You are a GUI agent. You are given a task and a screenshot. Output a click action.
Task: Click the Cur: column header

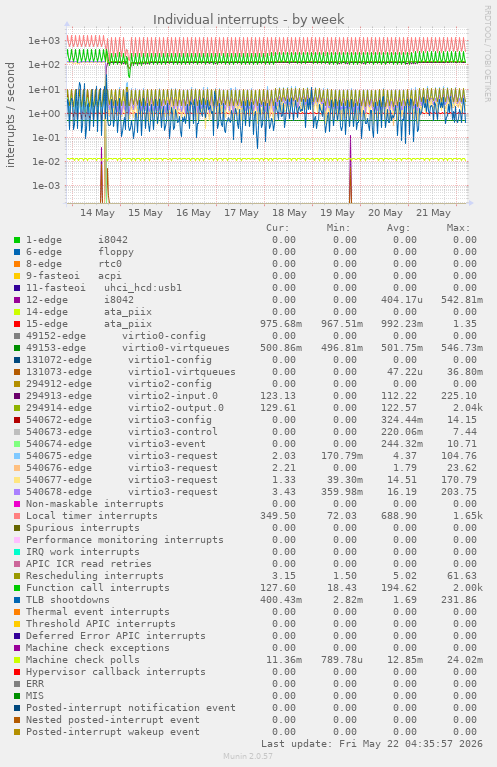(x=277, y=228)
